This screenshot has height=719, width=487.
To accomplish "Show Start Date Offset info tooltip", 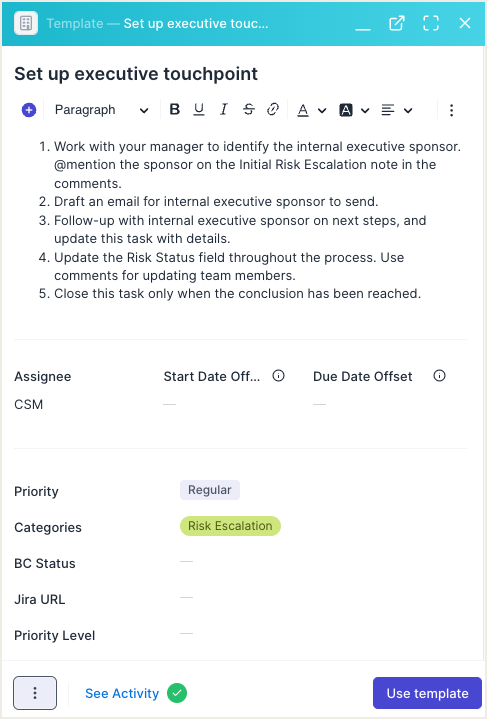I will click(278, 376).
